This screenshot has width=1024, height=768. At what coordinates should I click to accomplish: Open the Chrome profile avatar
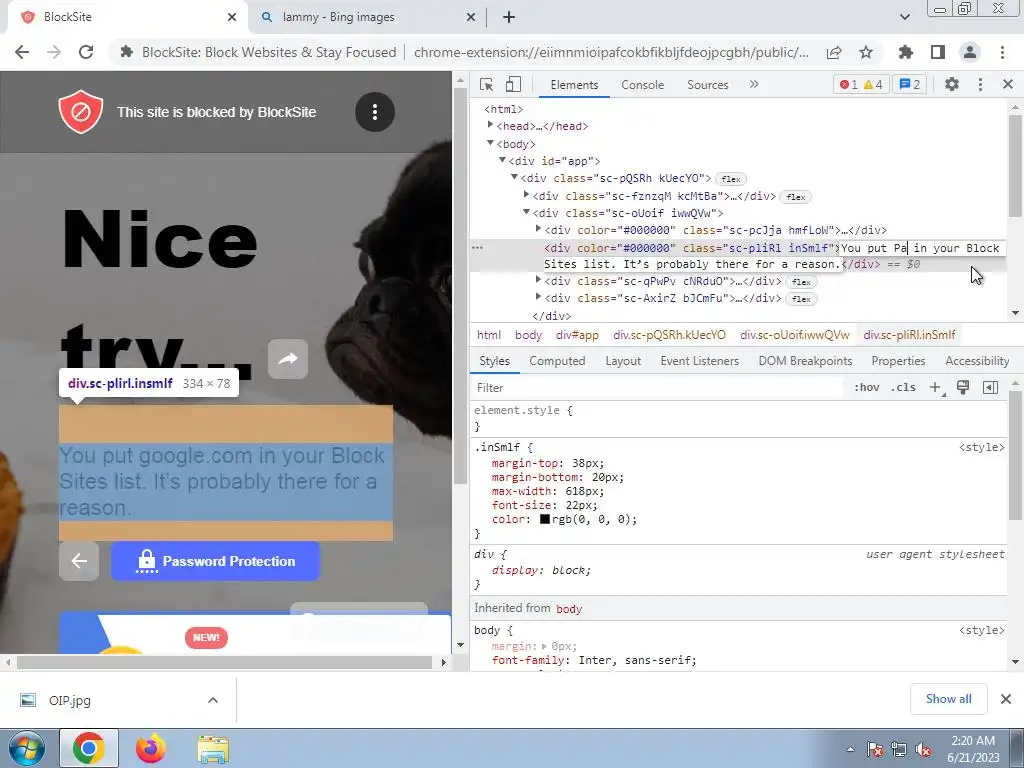[x=970, y=52]
